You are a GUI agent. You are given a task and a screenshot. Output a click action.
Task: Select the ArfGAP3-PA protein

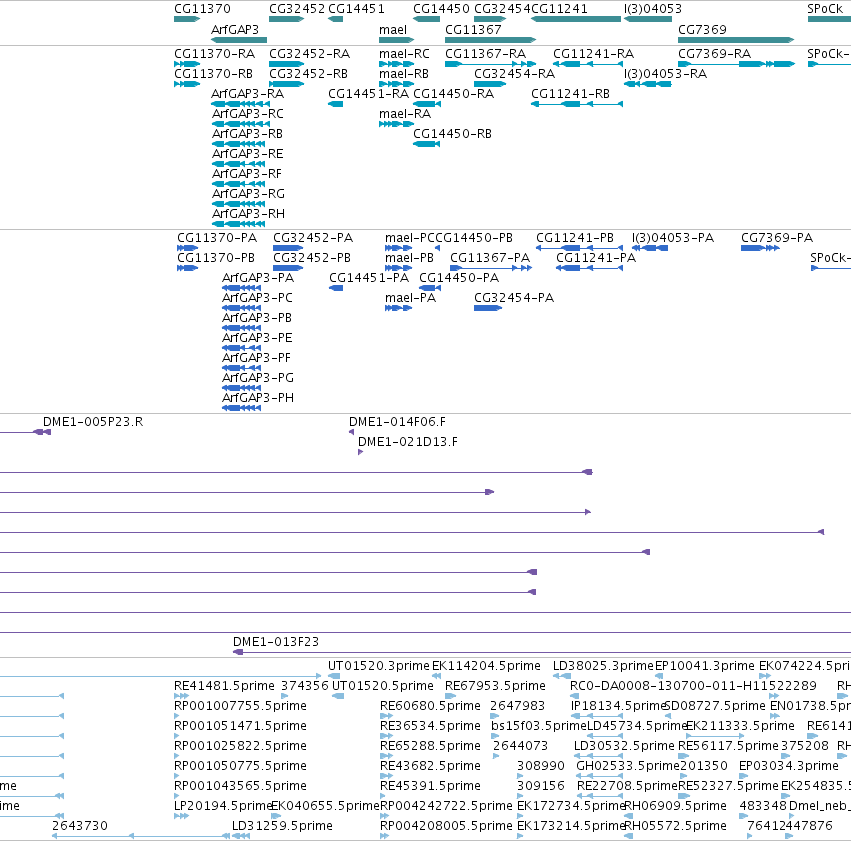242,288
